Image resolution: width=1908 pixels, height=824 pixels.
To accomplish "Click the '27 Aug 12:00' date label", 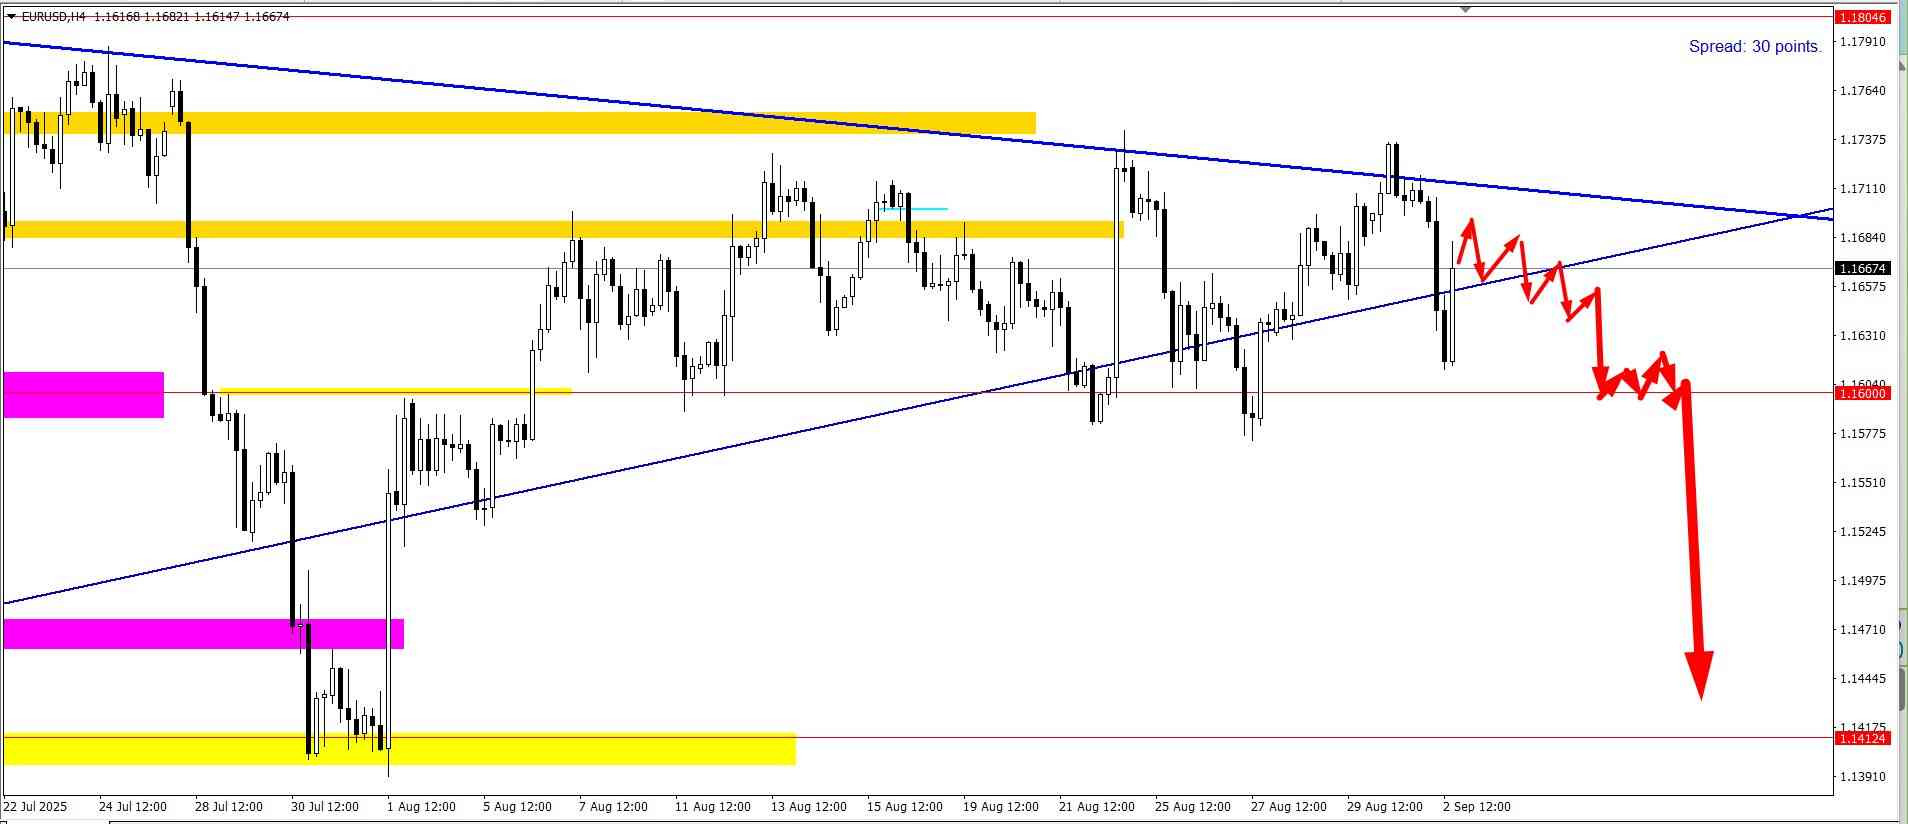I will 1289,807.
